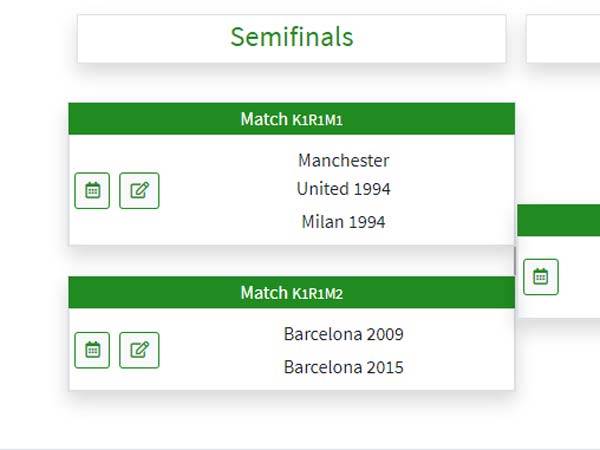Select the Semifinals round title
600x450 pixels.
291,38
